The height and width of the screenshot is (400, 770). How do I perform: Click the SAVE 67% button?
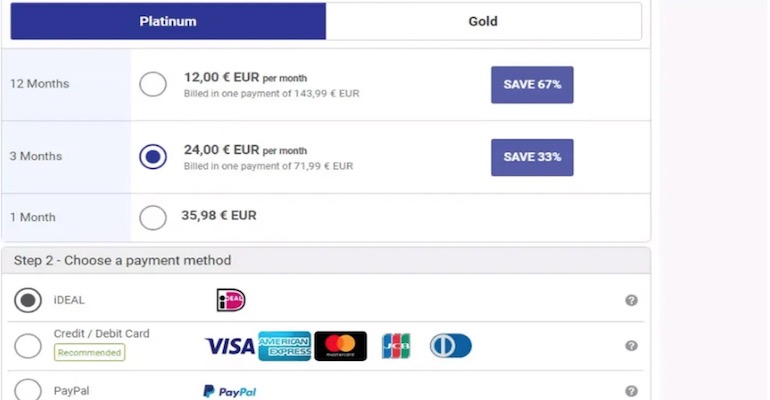532,85
